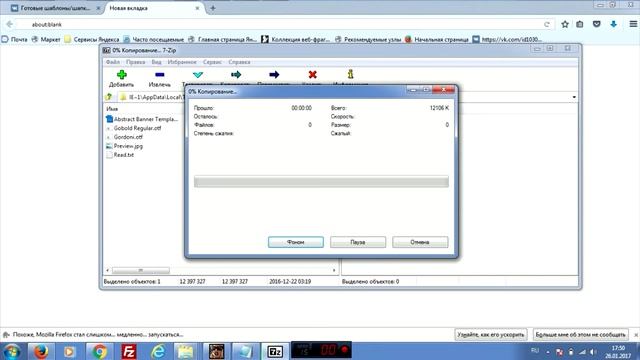Open the 7-Zip path dropdown arrow
The width and height of the screenshot is (640, 360).
pos(574,97)
